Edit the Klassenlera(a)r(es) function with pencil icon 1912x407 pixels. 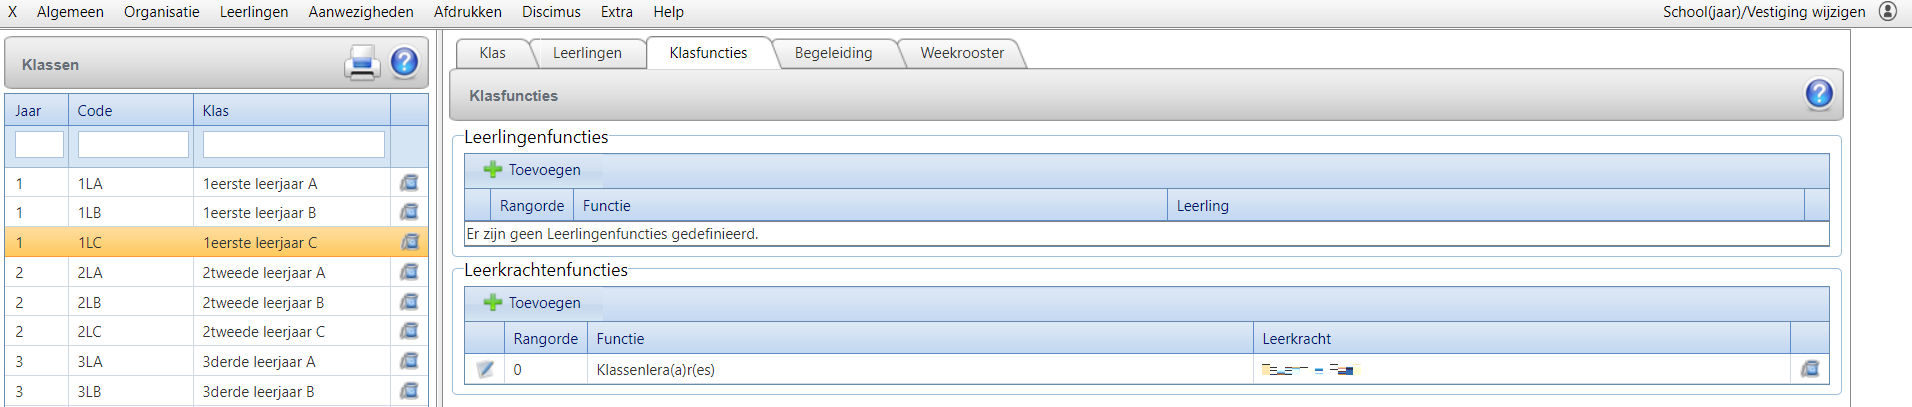click(485, 369)
